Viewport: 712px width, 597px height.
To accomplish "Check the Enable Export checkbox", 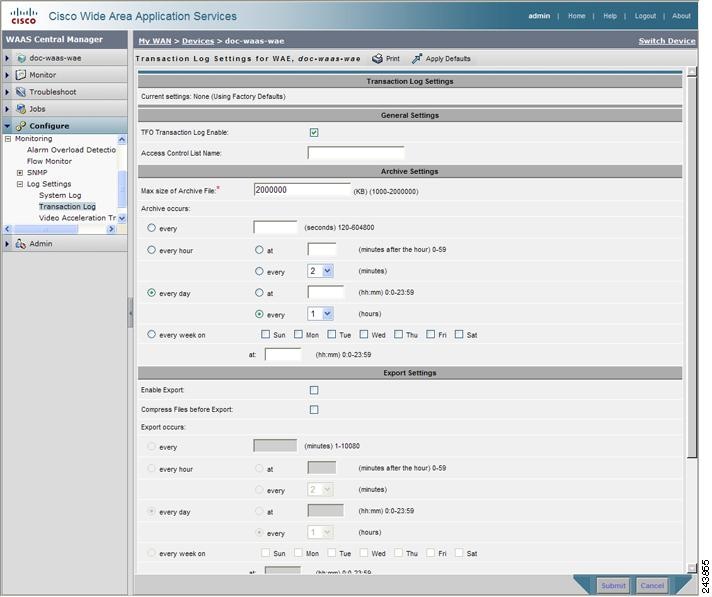I will (x=314, y=390).
